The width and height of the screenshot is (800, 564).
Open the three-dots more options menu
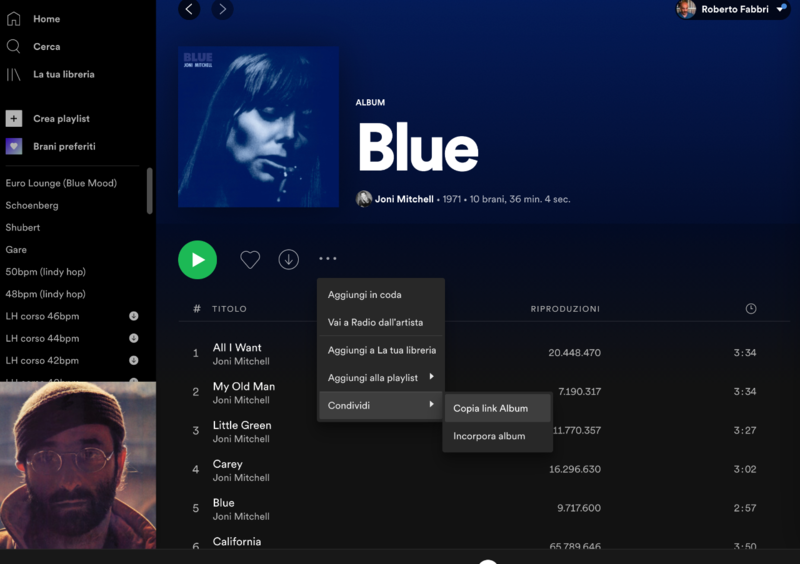point(328,259)
